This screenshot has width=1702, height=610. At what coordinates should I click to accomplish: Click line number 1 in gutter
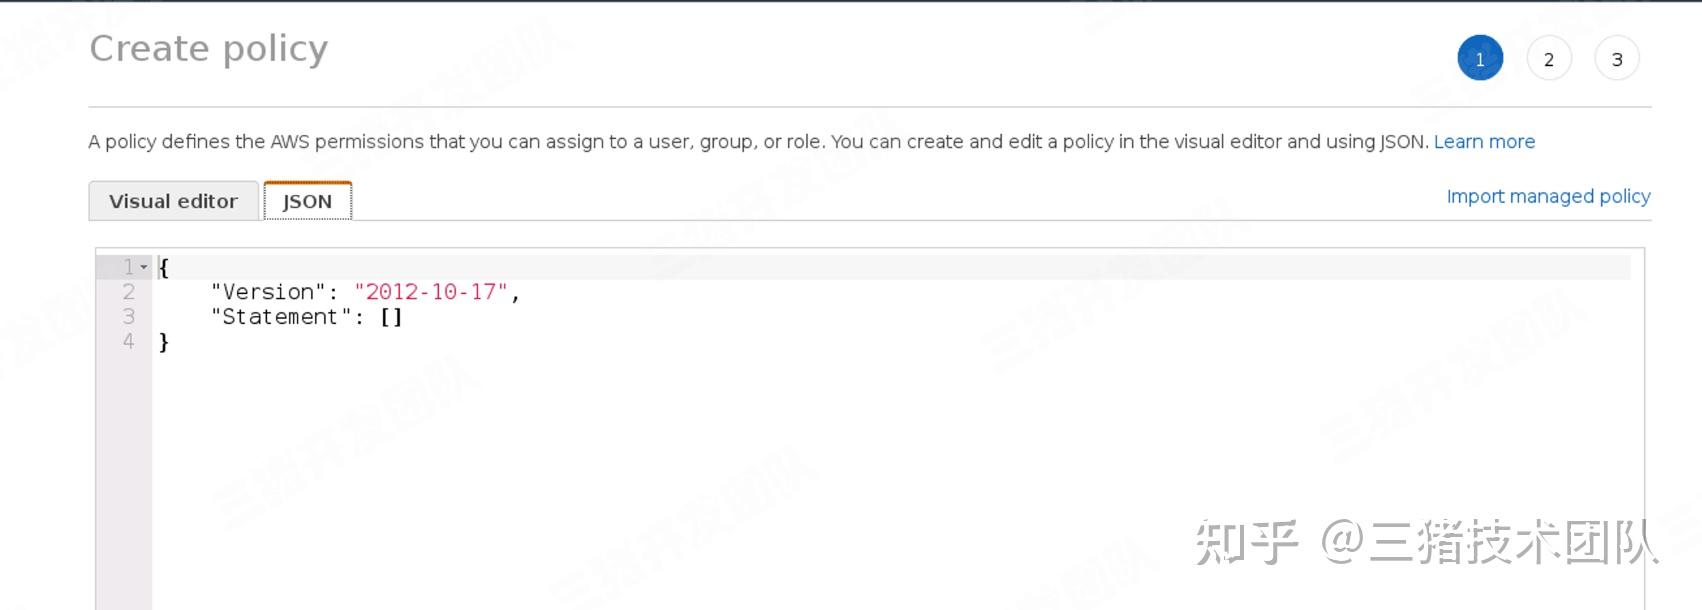pos(128,267)
